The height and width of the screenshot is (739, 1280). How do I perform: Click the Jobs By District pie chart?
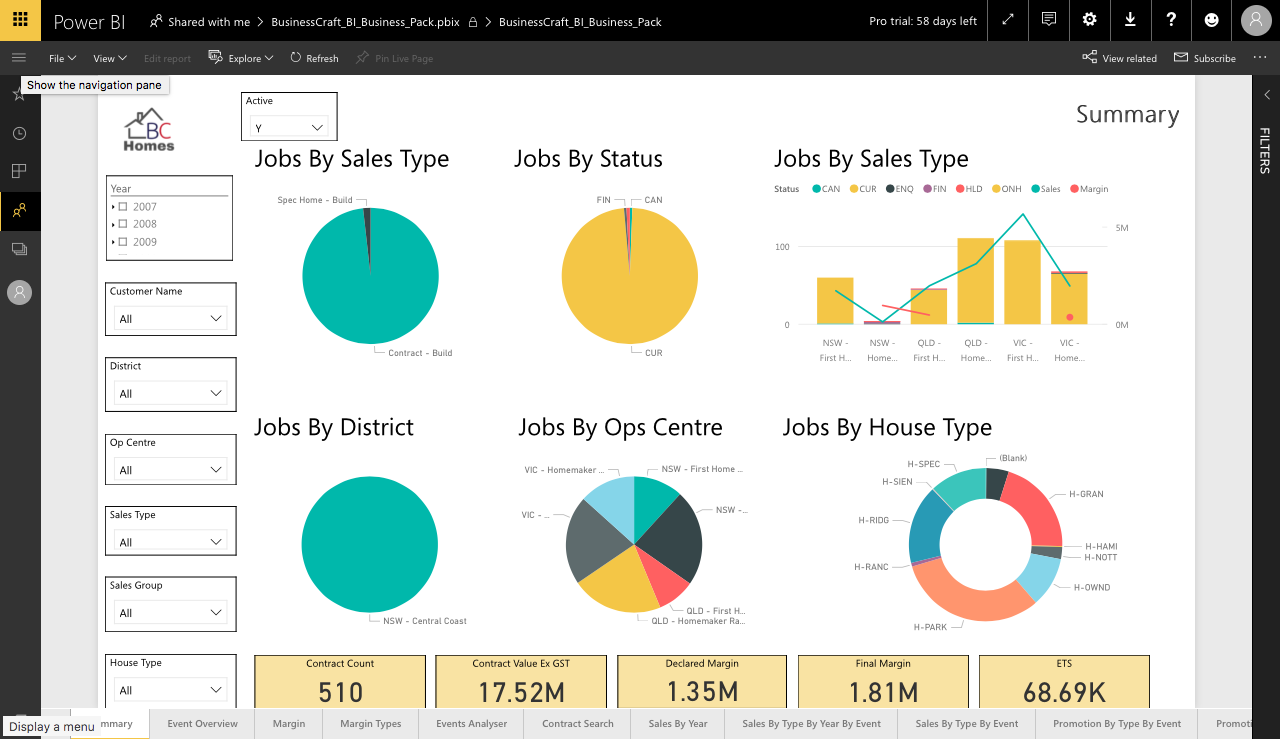click(369, 543)
